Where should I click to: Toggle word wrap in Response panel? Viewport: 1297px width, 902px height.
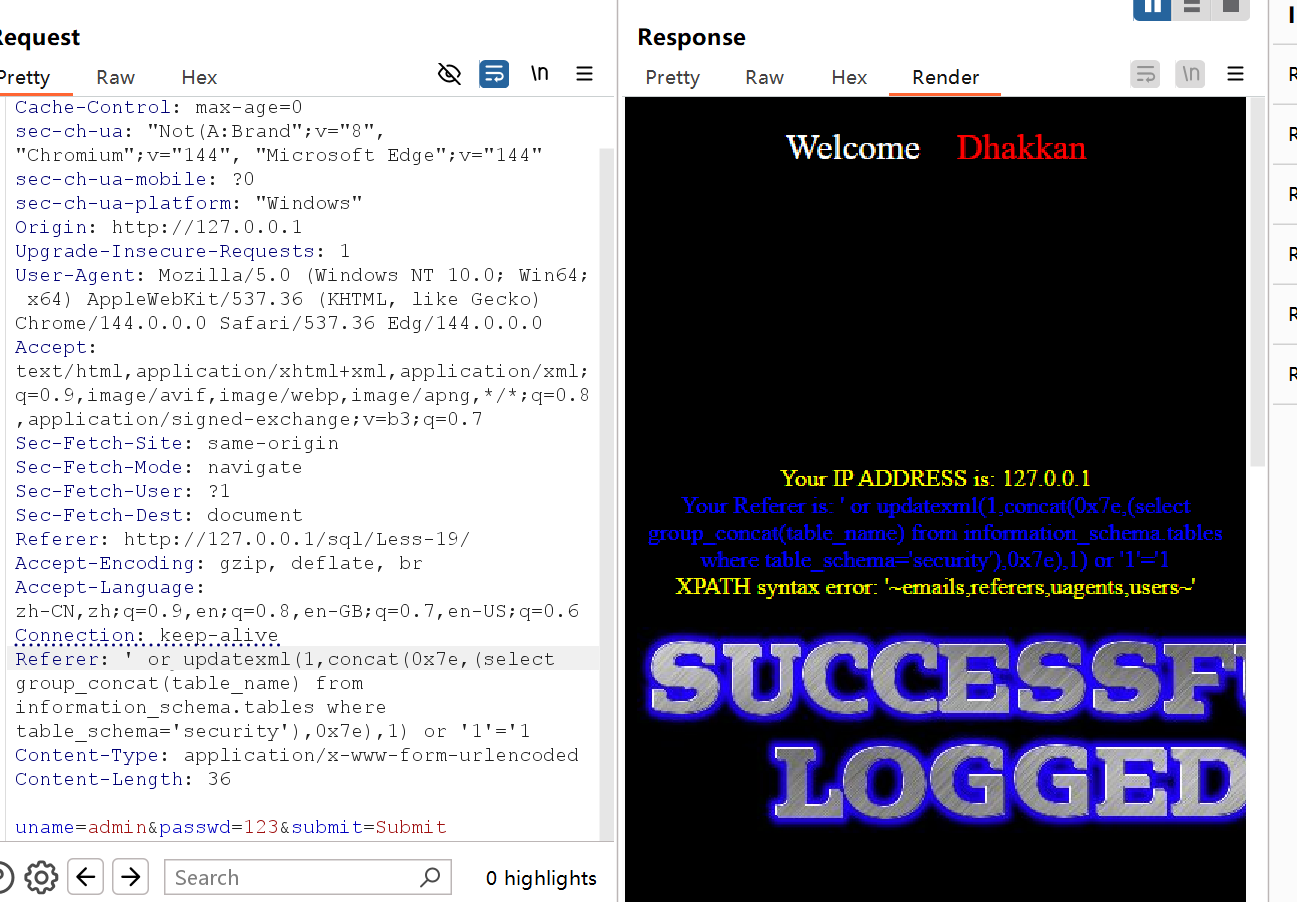[1145, 74]
